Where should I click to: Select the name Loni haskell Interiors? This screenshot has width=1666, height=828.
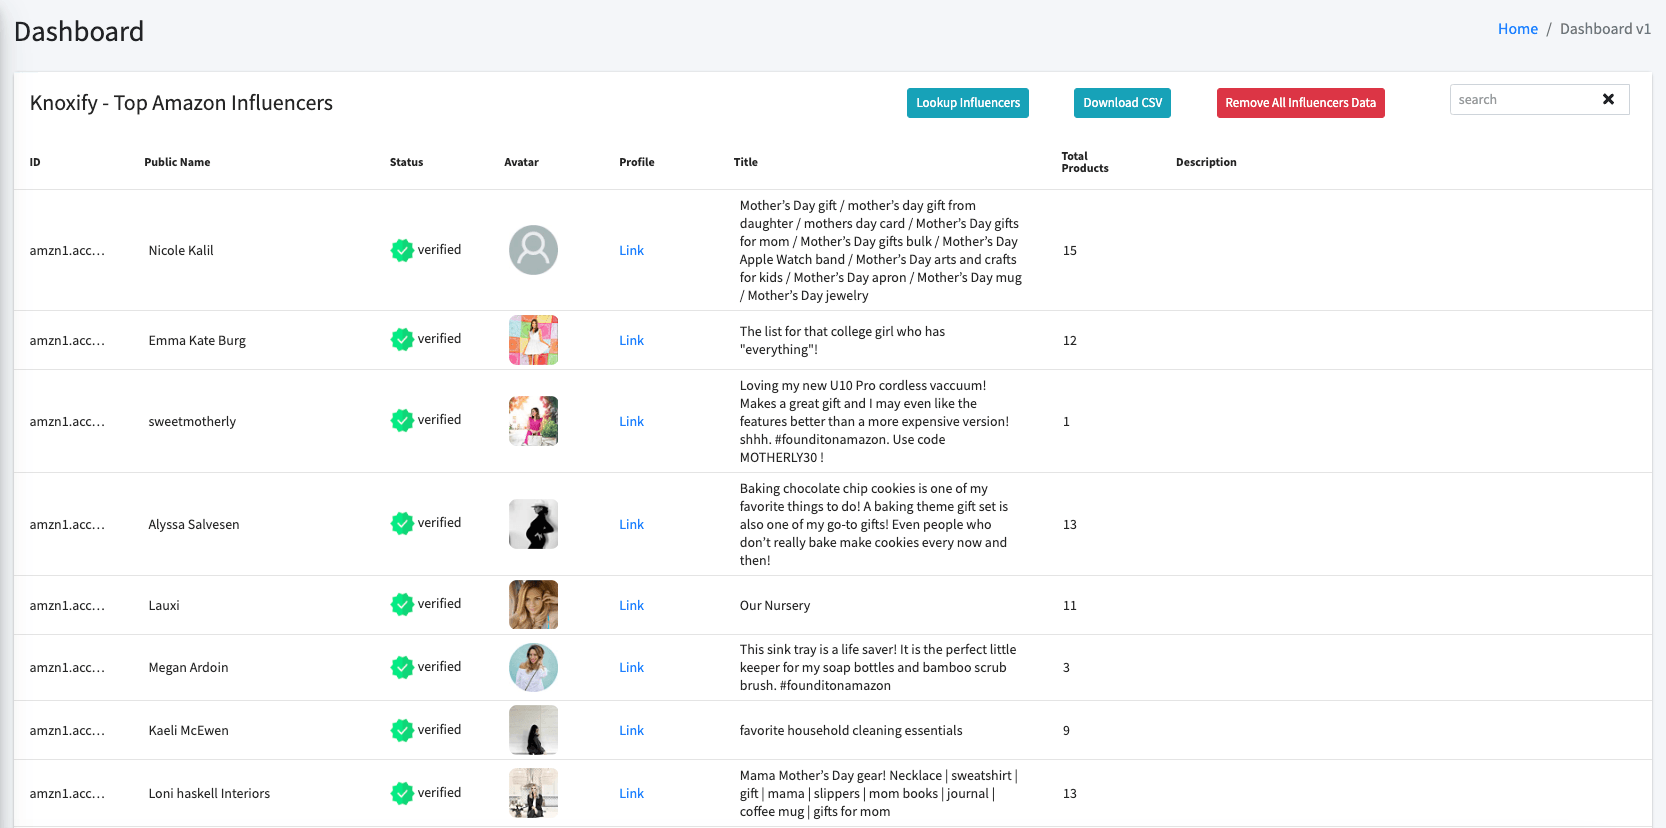point(209,794)
